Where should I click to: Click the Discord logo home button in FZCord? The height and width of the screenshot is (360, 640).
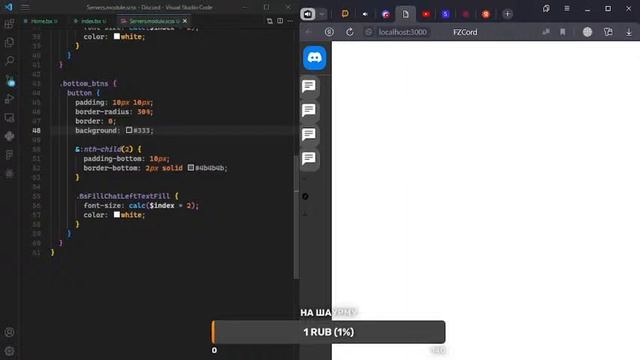click(314, 58)
